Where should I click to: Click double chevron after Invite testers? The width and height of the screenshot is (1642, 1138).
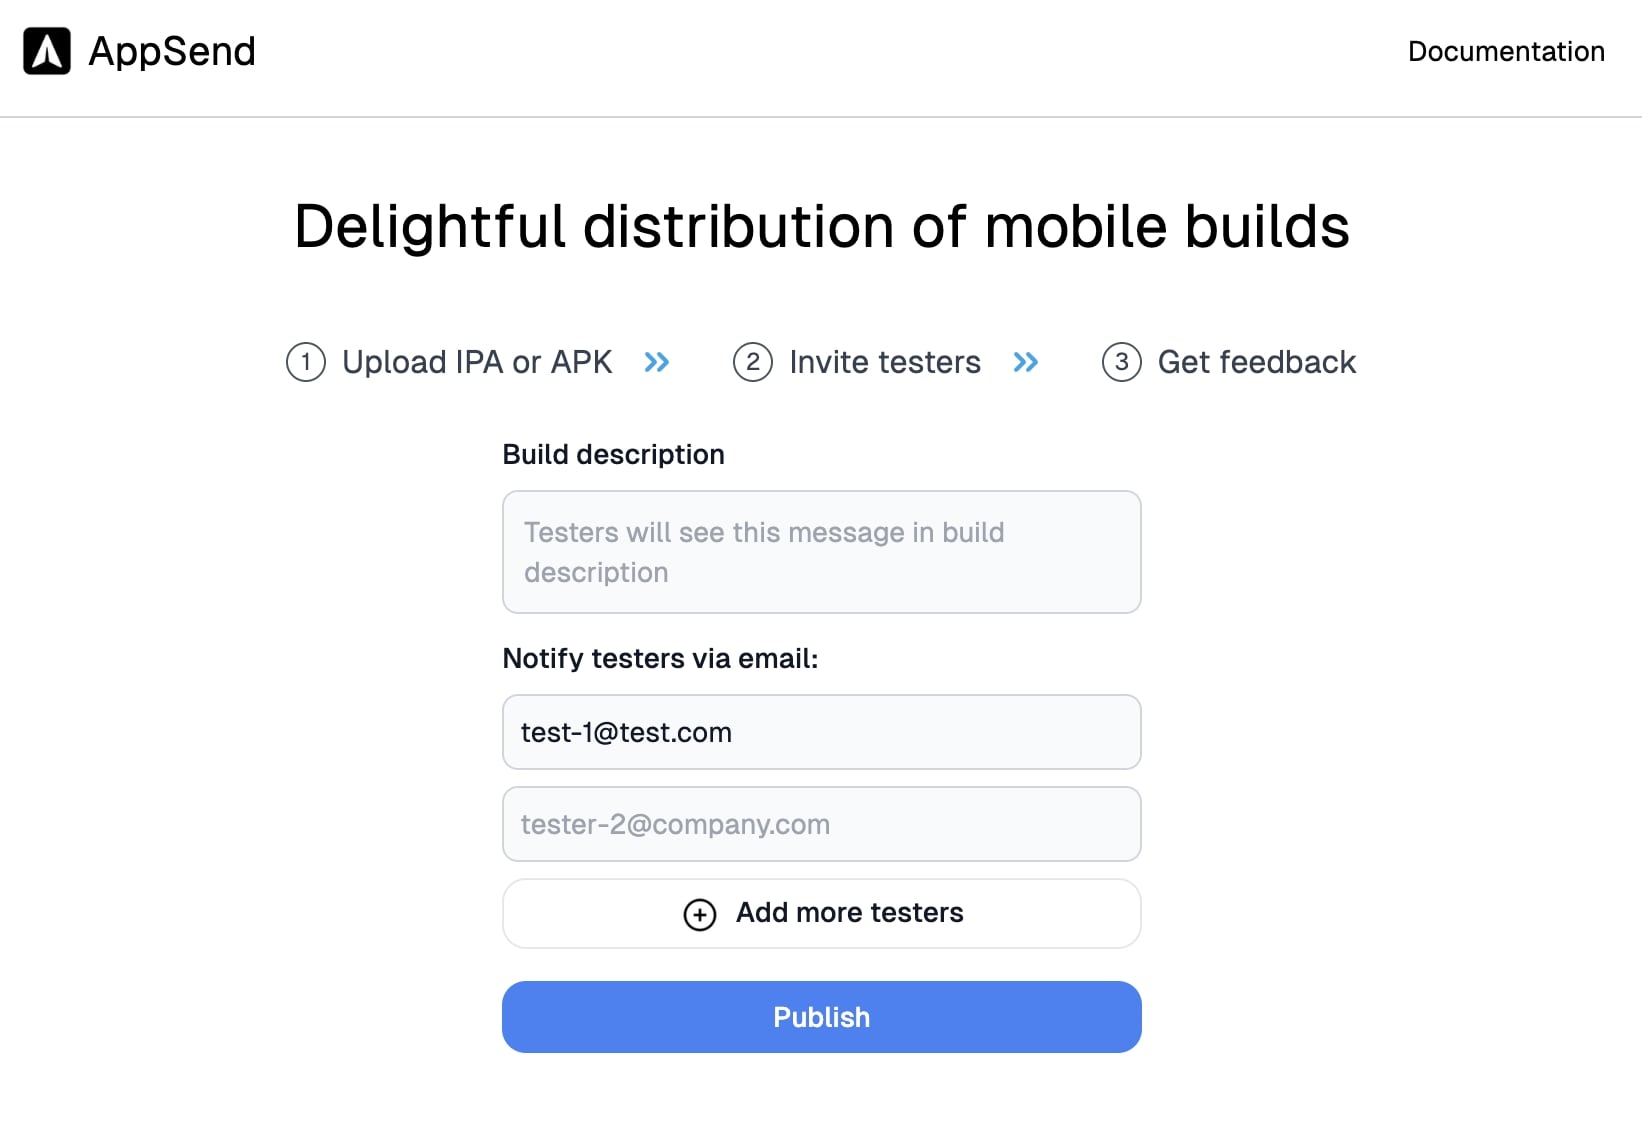(x=1026, y=362)
